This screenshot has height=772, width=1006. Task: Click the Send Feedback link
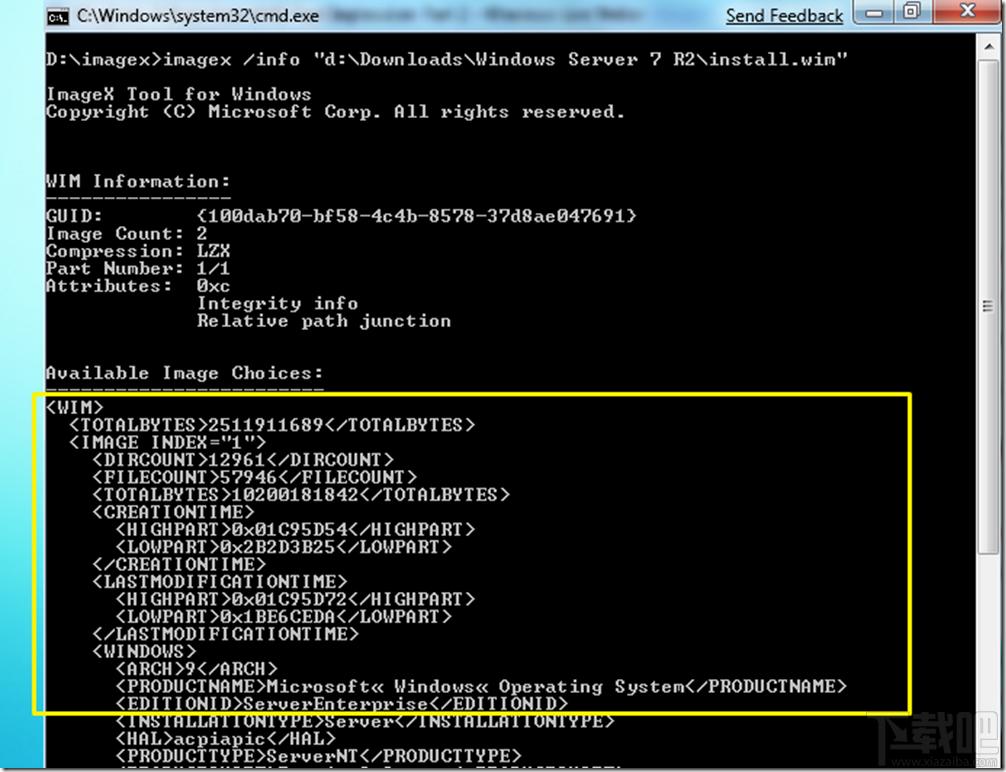[x=784, y=15]
